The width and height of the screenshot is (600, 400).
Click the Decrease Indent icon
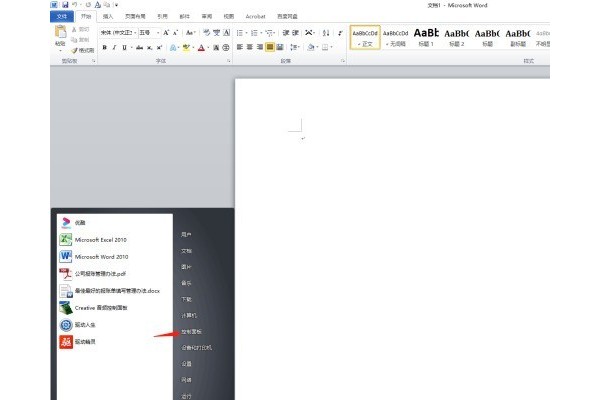pyautogui.click(x=286, y=33)
